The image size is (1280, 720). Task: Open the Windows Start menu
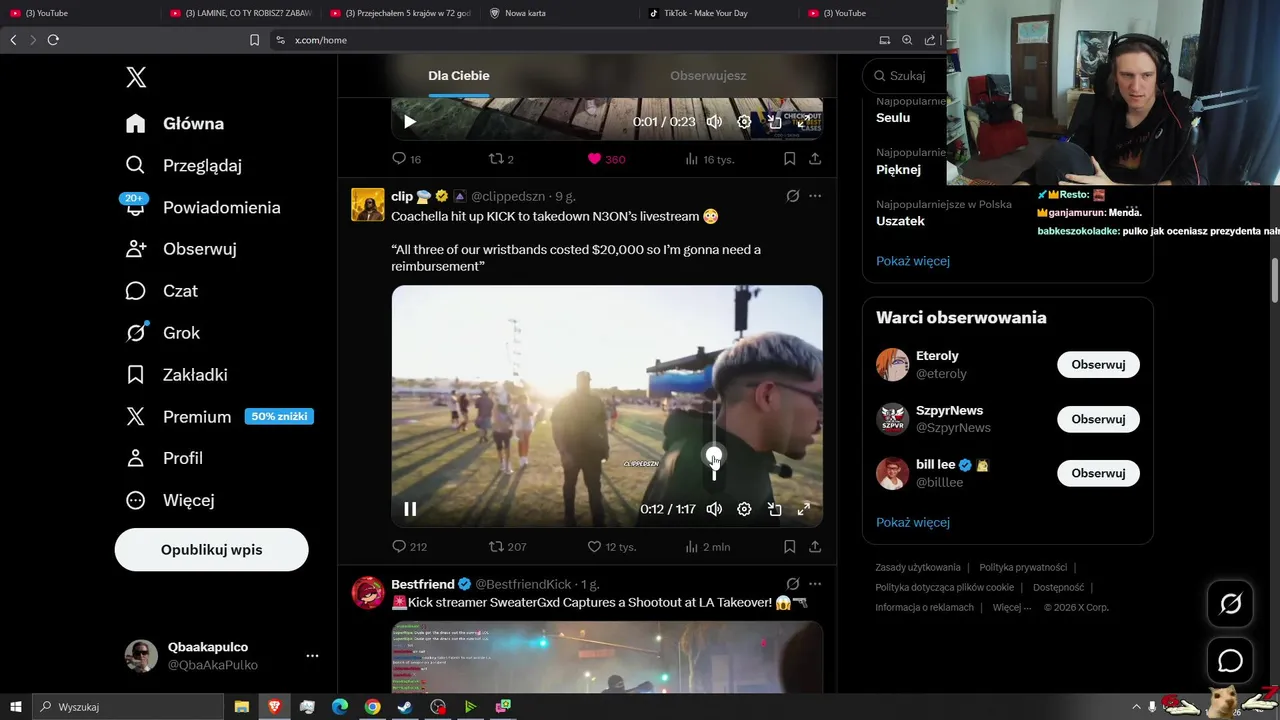(x=15, y=707)
